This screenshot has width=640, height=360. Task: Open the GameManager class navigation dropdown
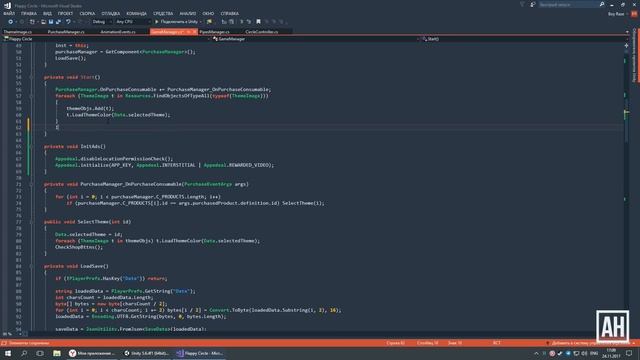(316, 39)
